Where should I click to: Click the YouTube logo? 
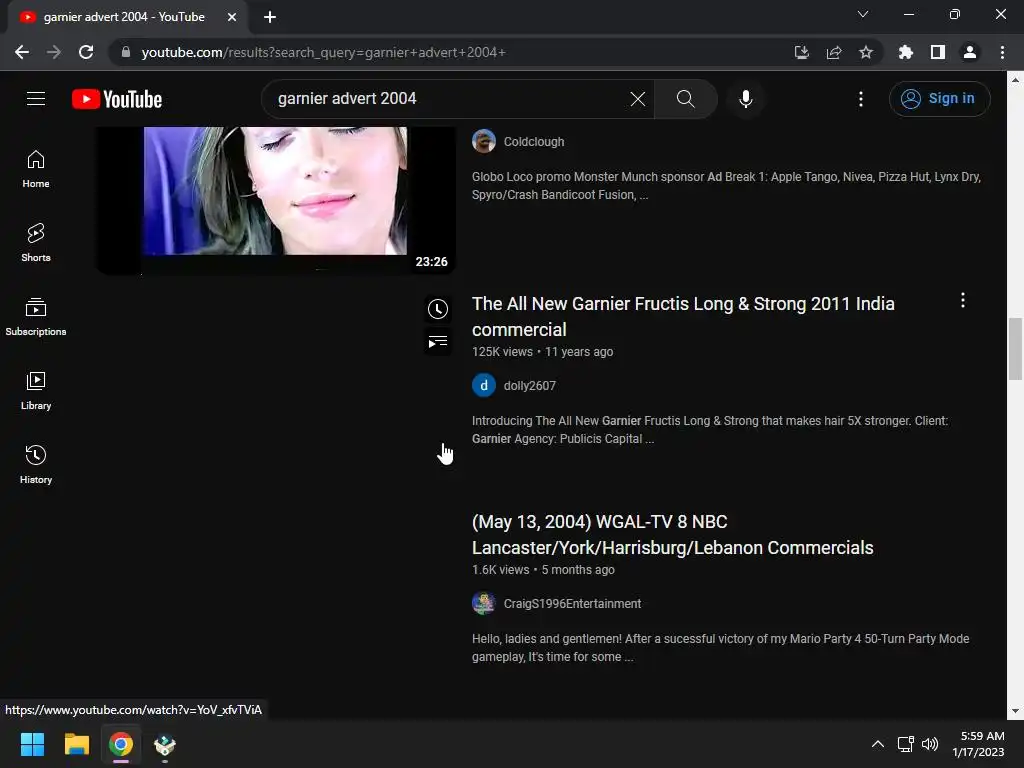pyautogui.click(x=117, y=99)
